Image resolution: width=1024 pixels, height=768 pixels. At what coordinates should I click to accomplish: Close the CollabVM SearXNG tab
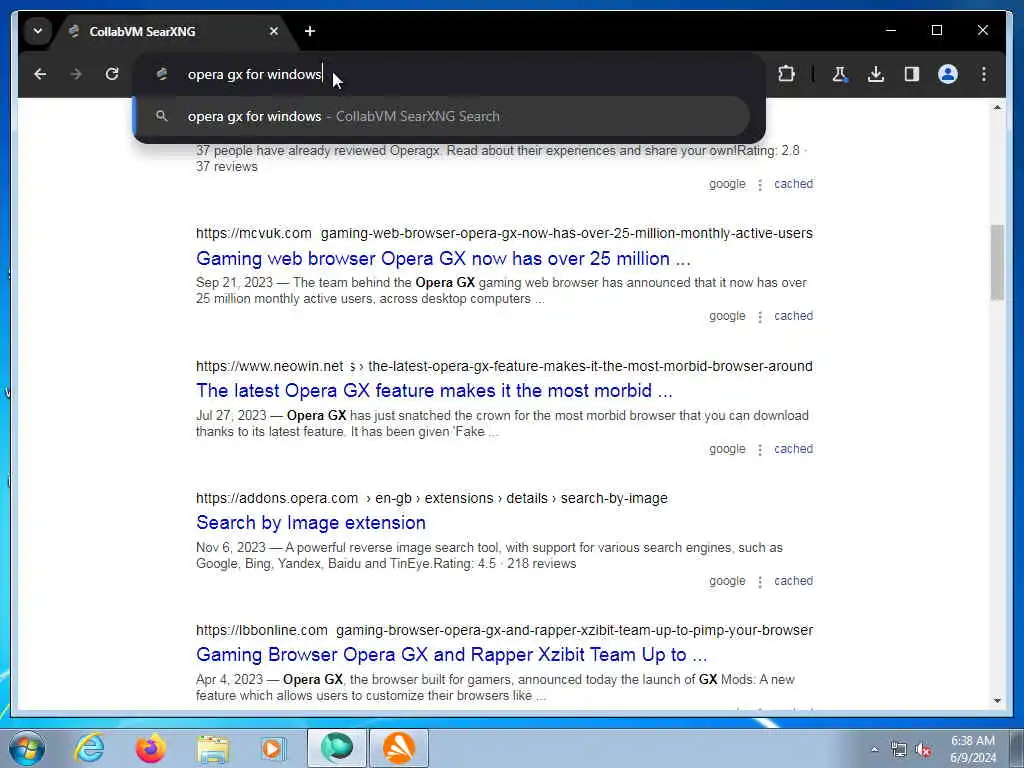point(274,31)
